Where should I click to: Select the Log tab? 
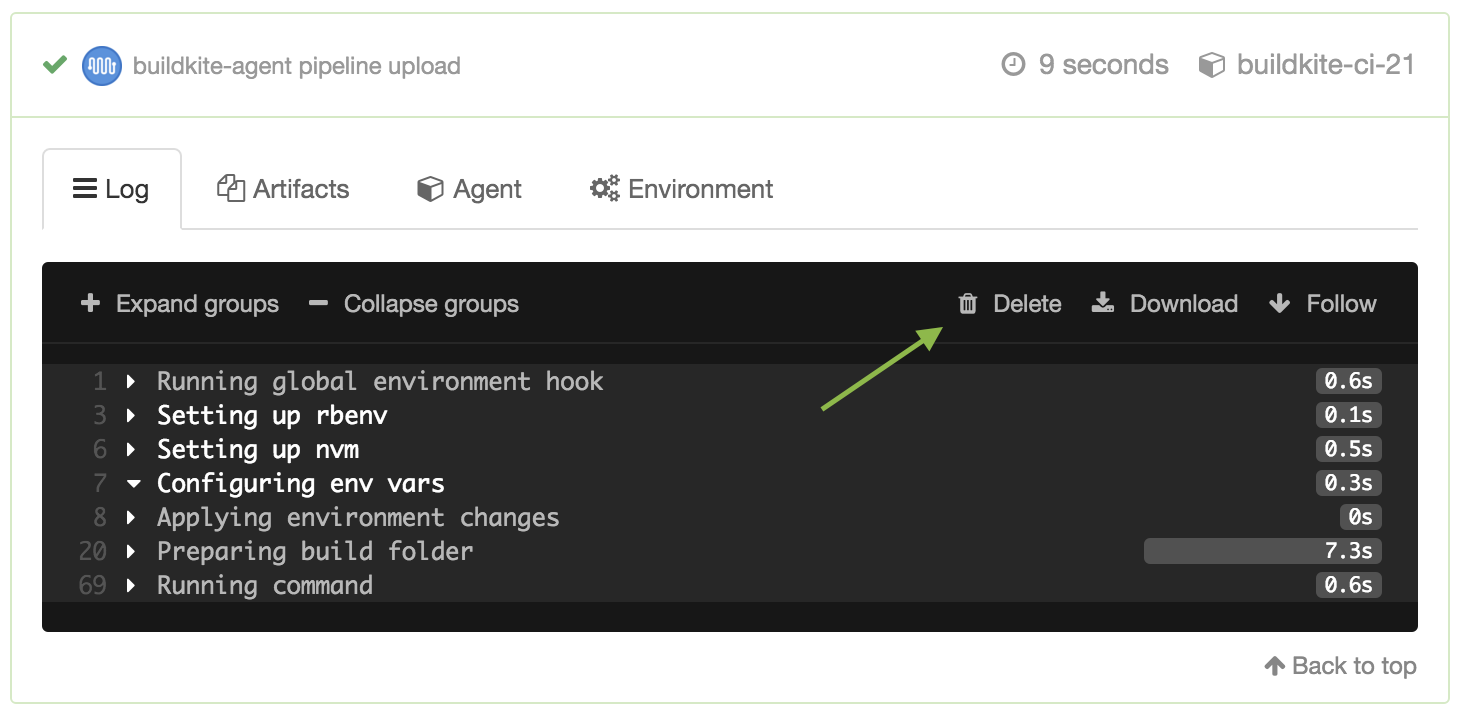(x=111, y=188)
